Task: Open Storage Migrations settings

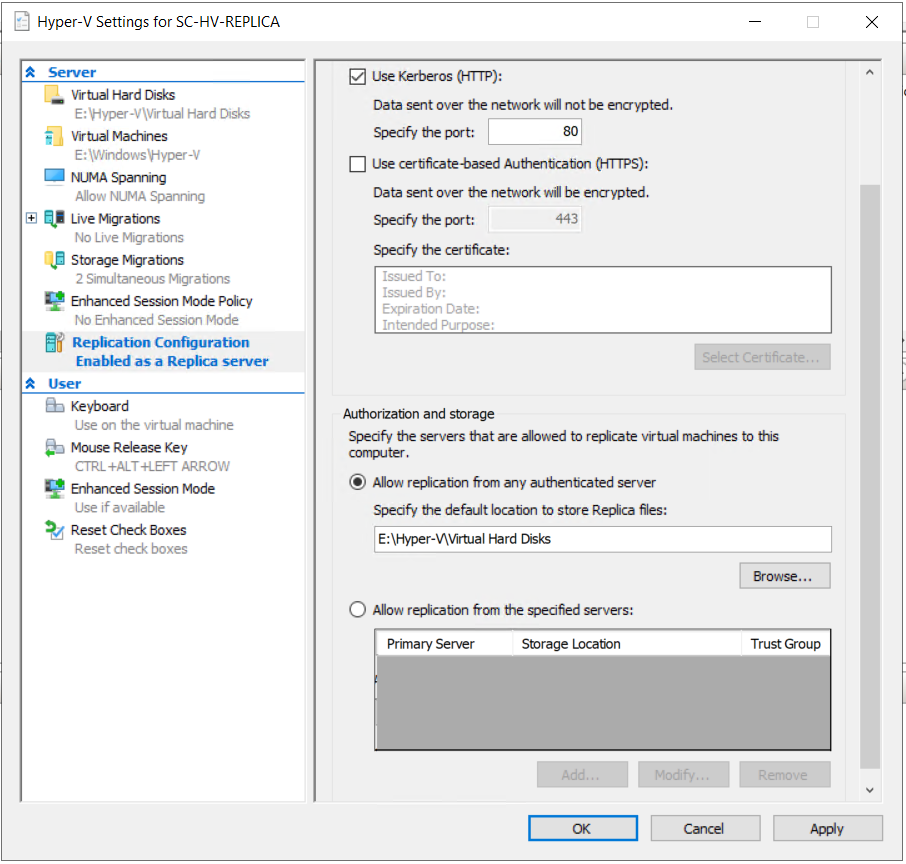Action: click(x=127, y=260)
